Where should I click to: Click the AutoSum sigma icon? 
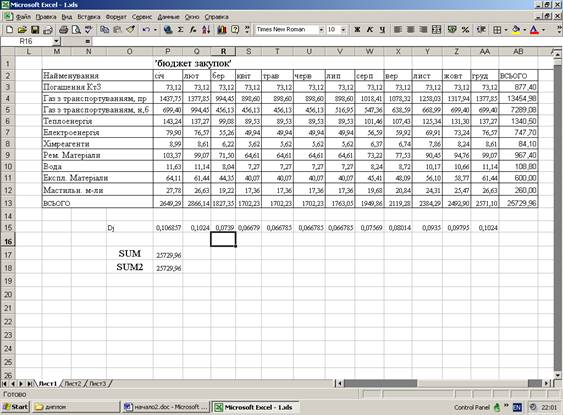[x=181, y=29]
